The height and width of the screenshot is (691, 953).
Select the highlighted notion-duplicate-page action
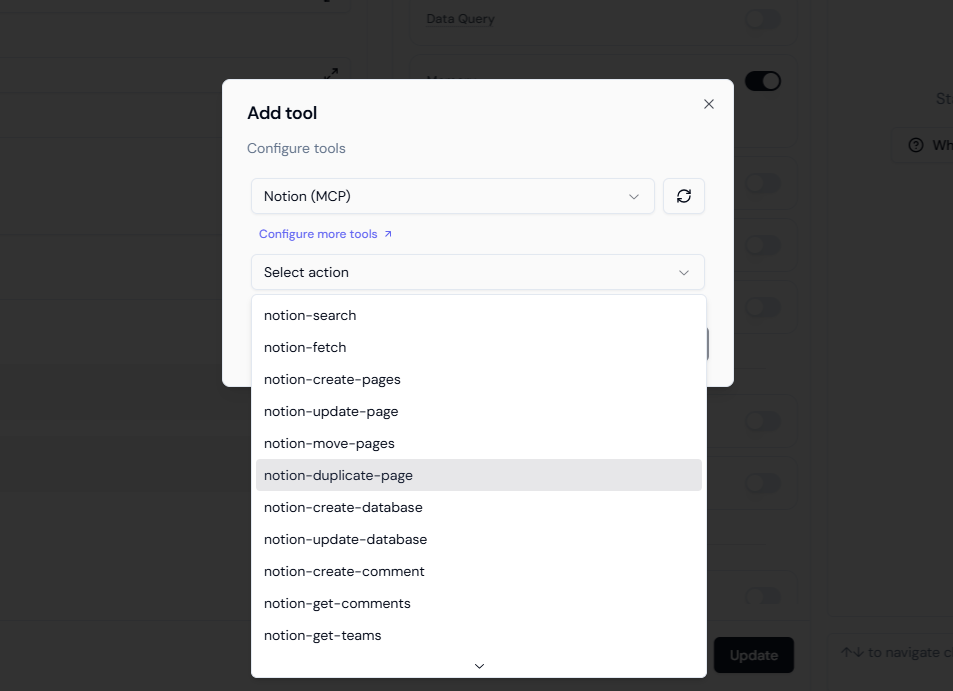(337, 475)
